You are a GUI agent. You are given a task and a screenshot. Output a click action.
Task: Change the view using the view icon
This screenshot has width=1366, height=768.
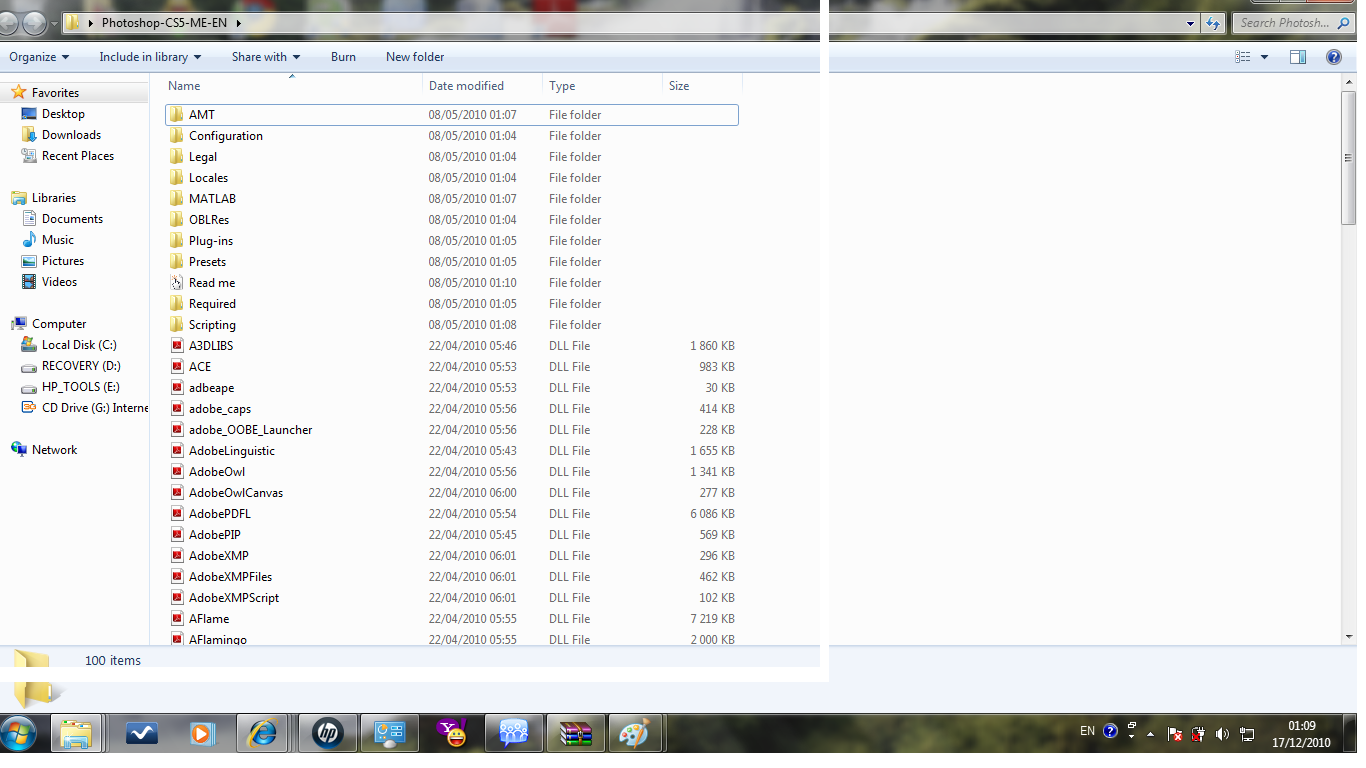(1243, 57)
